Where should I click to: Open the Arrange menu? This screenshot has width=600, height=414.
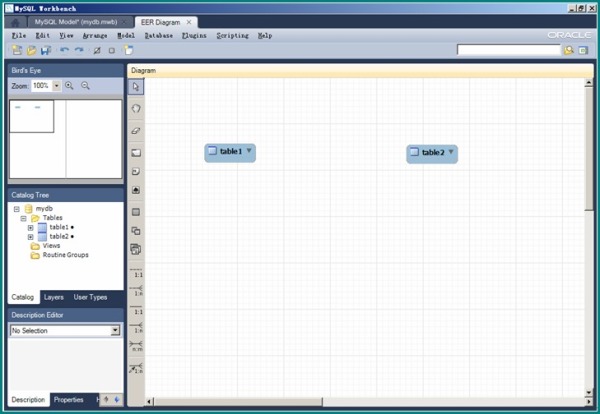[95, 36]
